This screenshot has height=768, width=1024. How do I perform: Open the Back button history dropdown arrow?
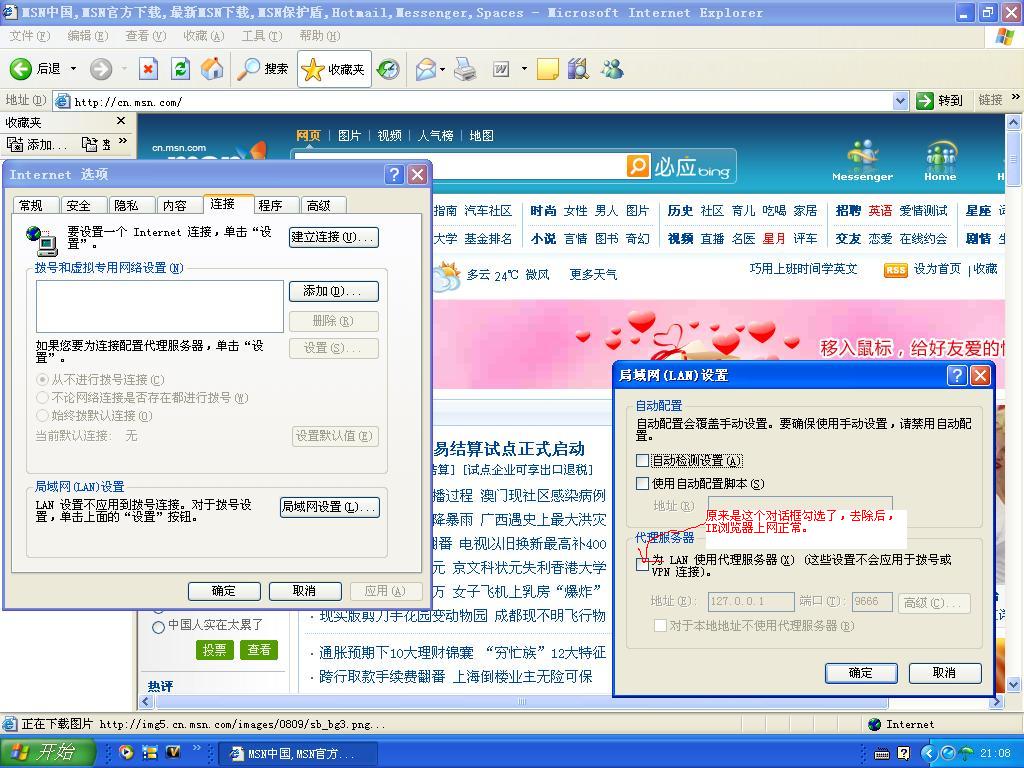click(73, 69)
